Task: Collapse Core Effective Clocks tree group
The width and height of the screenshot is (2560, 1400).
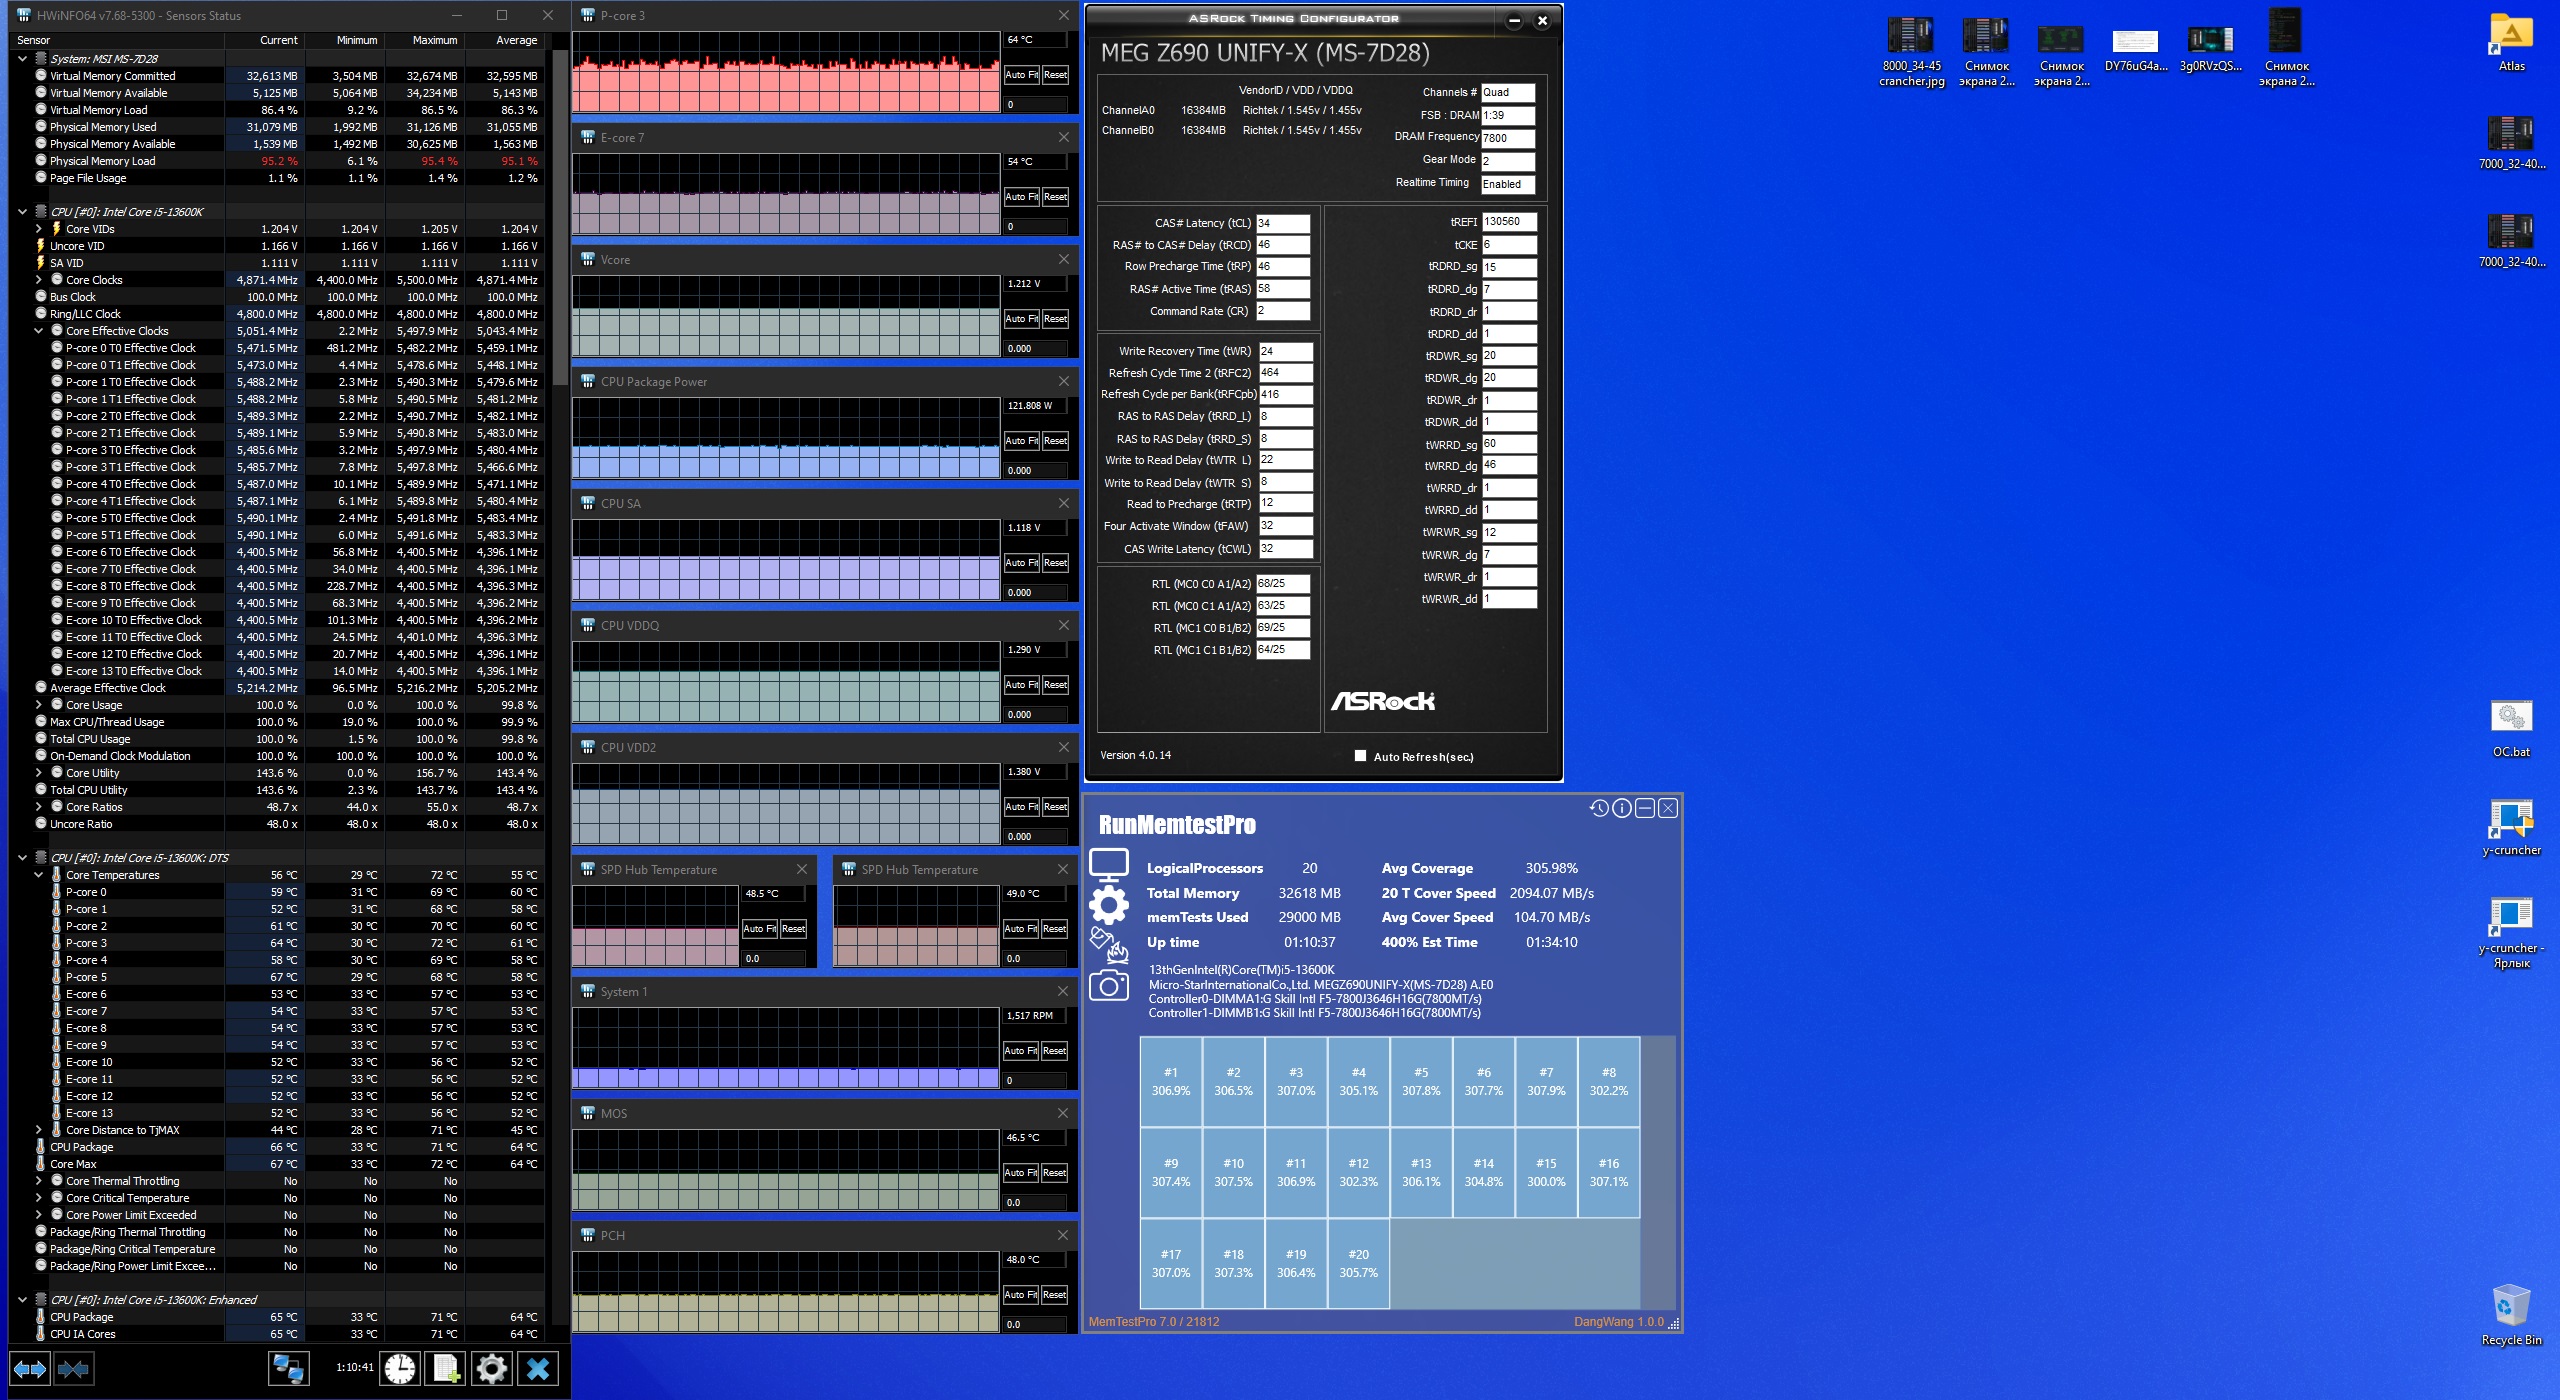Action: click(39, 331)
